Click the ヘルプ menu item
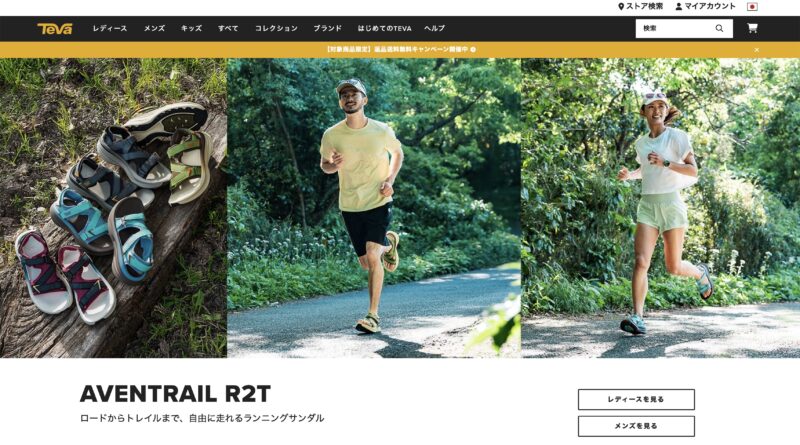 pyautogui.click(x=435, y=29)
